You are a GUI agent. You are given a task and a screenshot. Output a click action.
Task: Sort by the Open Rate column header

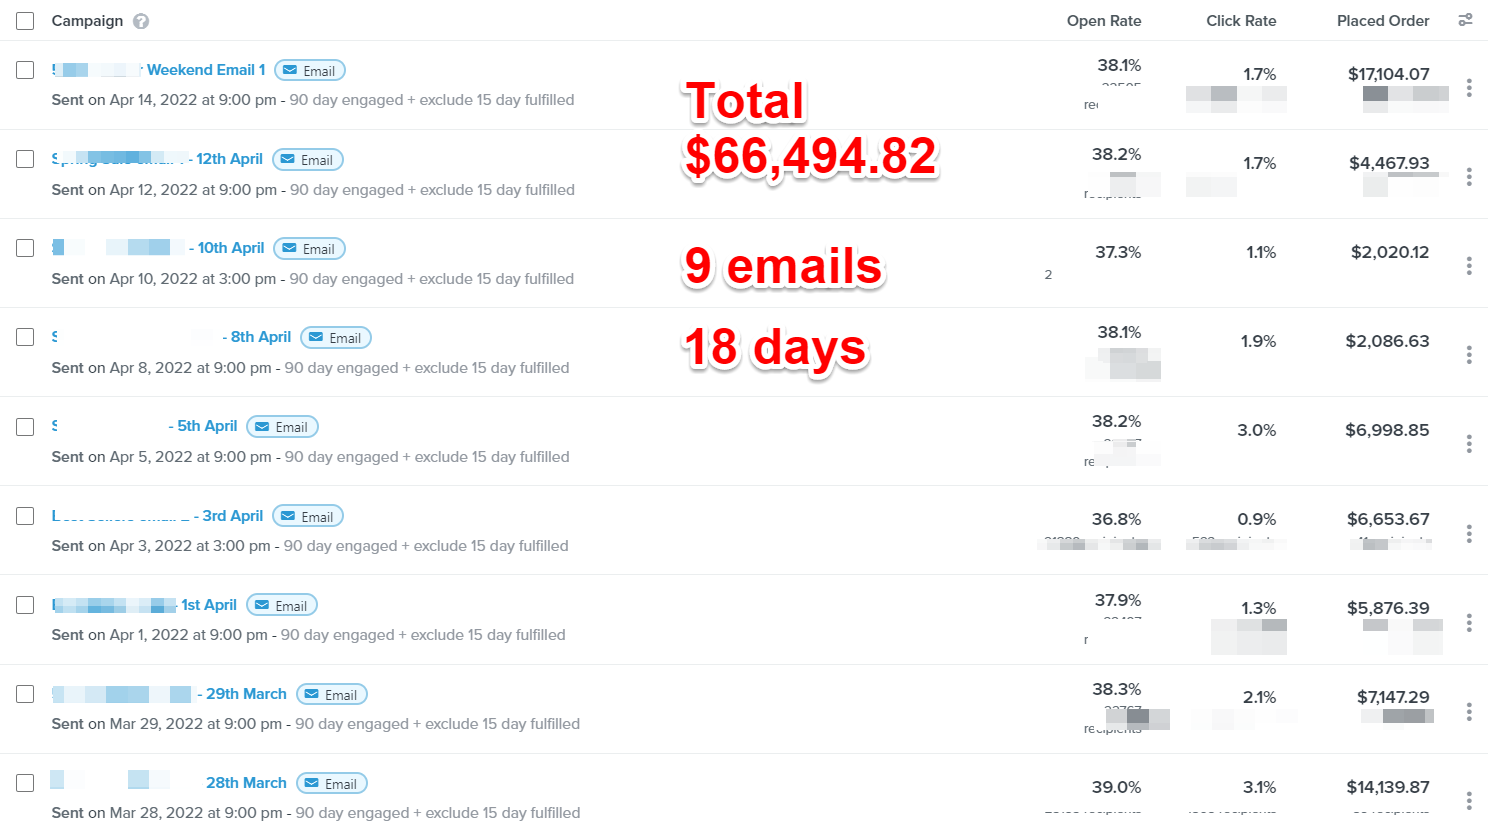[1103, 21]
